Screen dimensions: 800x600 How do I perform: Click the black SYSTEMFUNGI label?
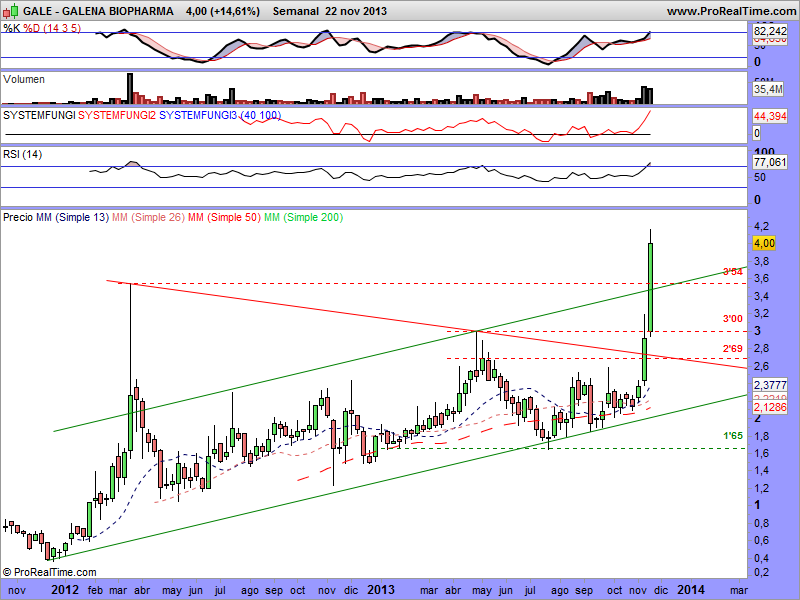pyautogui.click(x=39, y=115)
